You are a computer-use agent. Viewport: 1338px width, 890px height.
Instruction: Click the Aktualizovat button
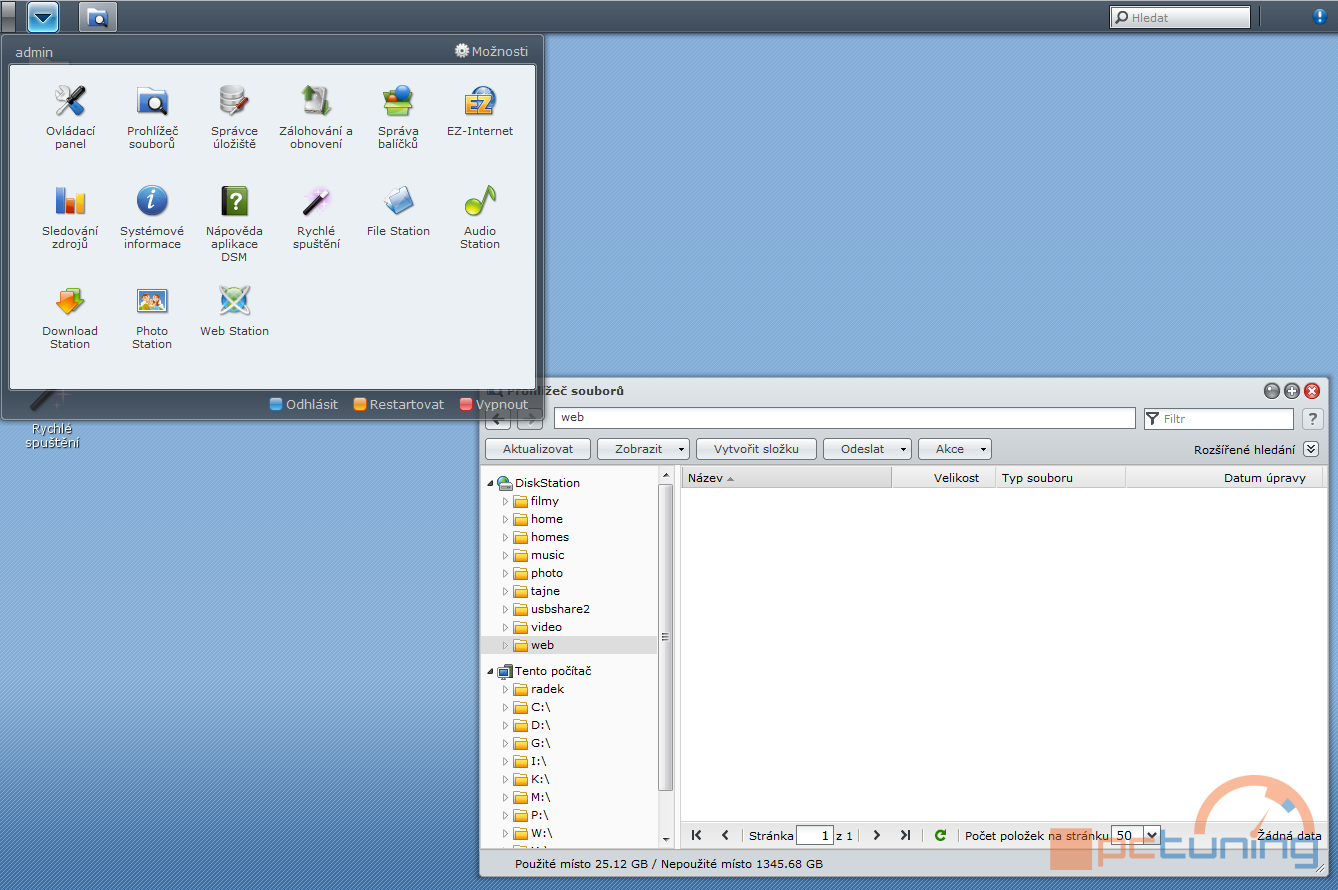pyautogui.click(x=538, y=449)
